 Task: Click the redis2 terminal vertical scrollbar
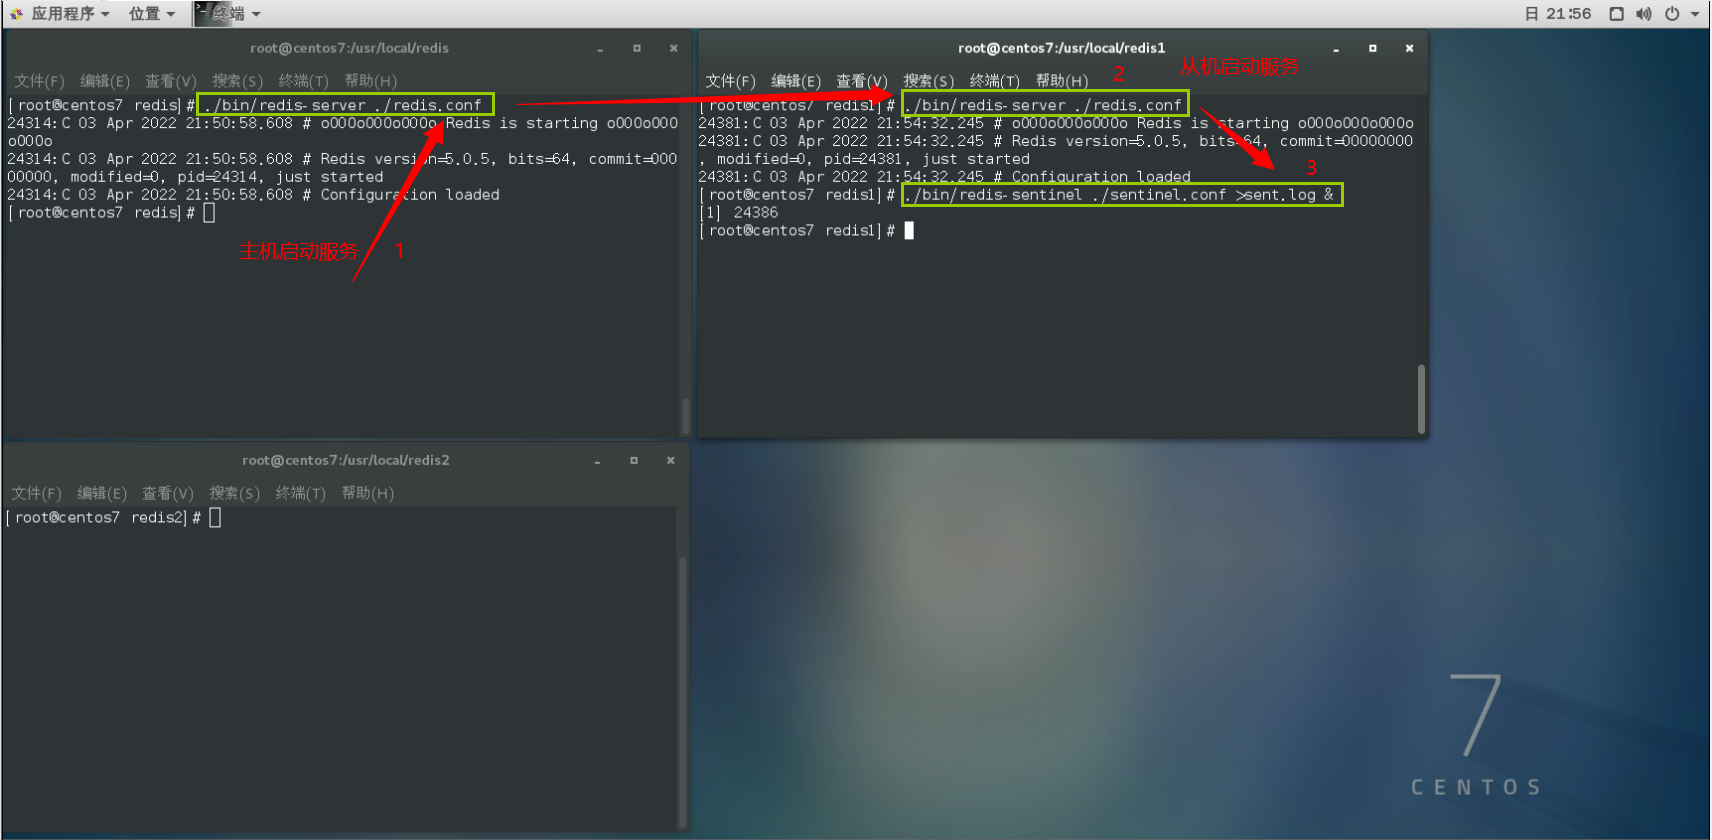(683, 690)
